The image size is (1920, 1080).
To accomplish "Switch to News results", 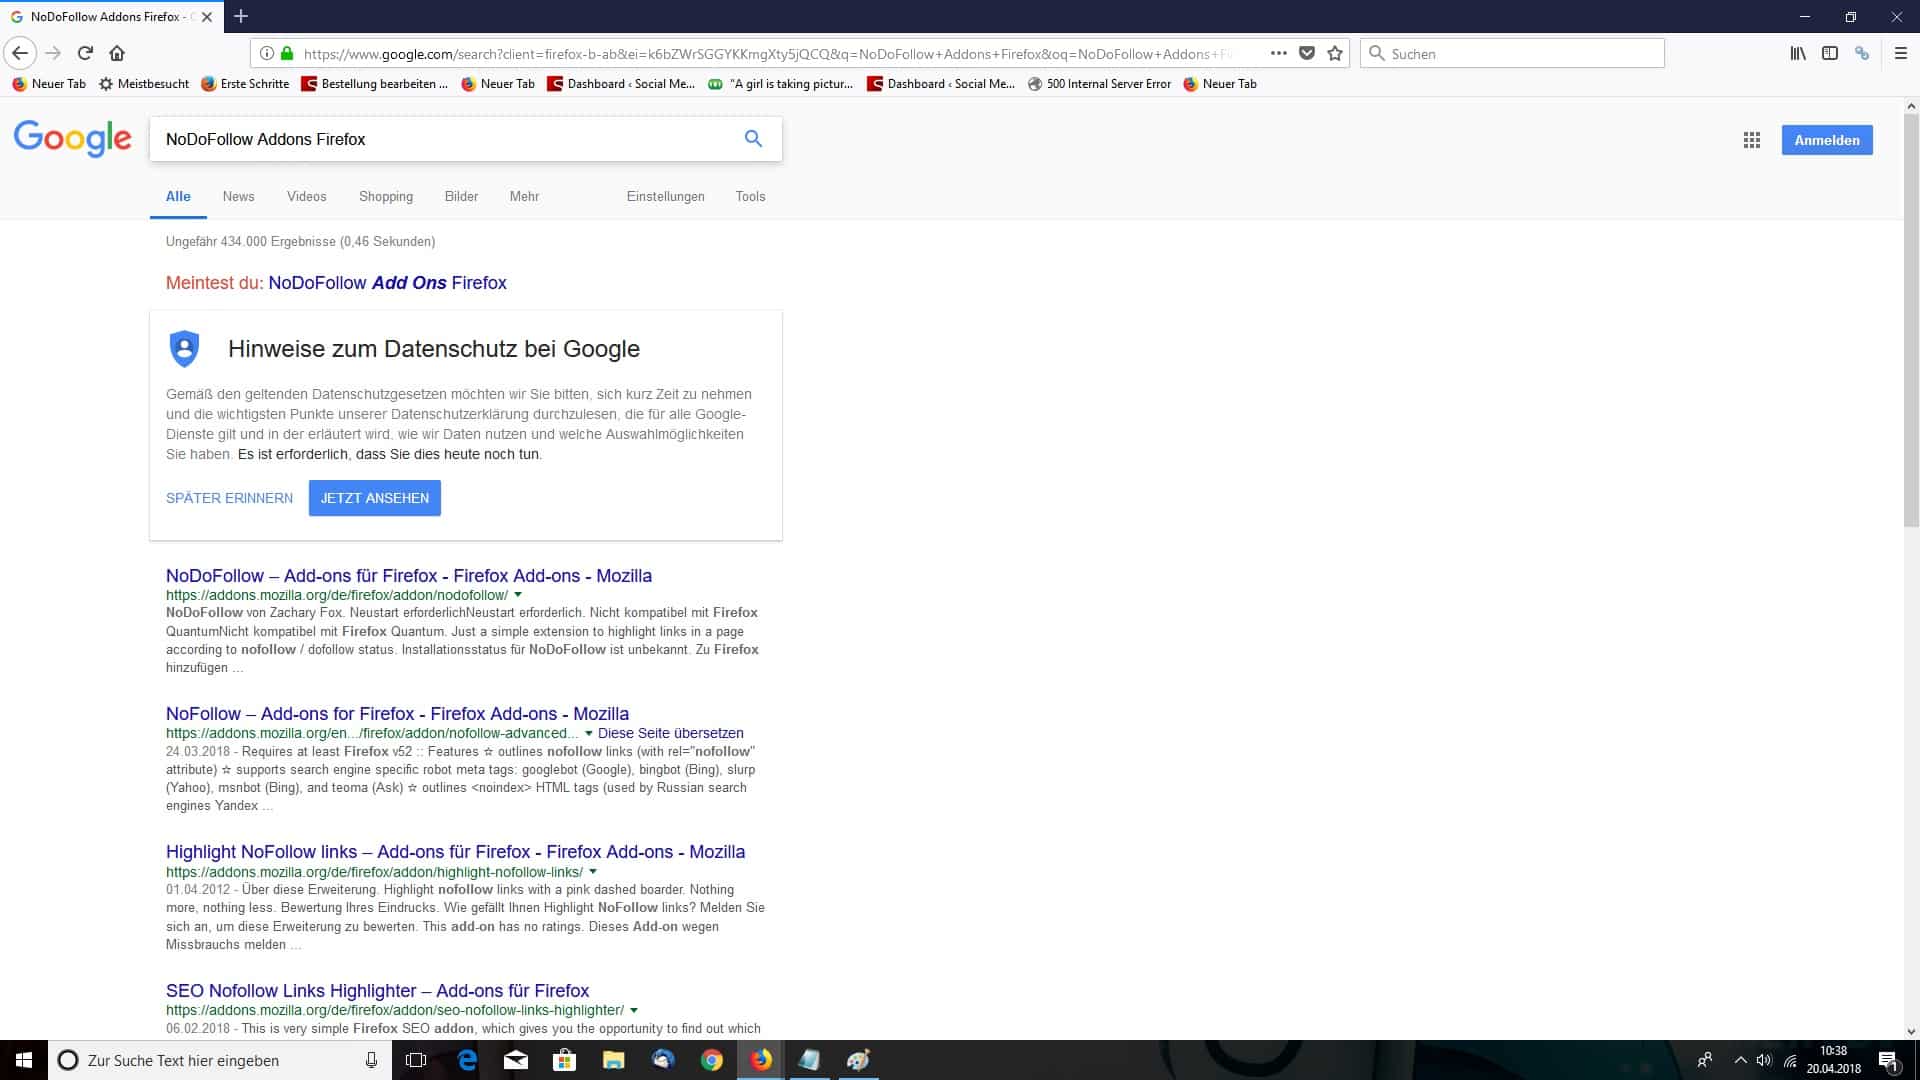I will click(x=238, y=196).
